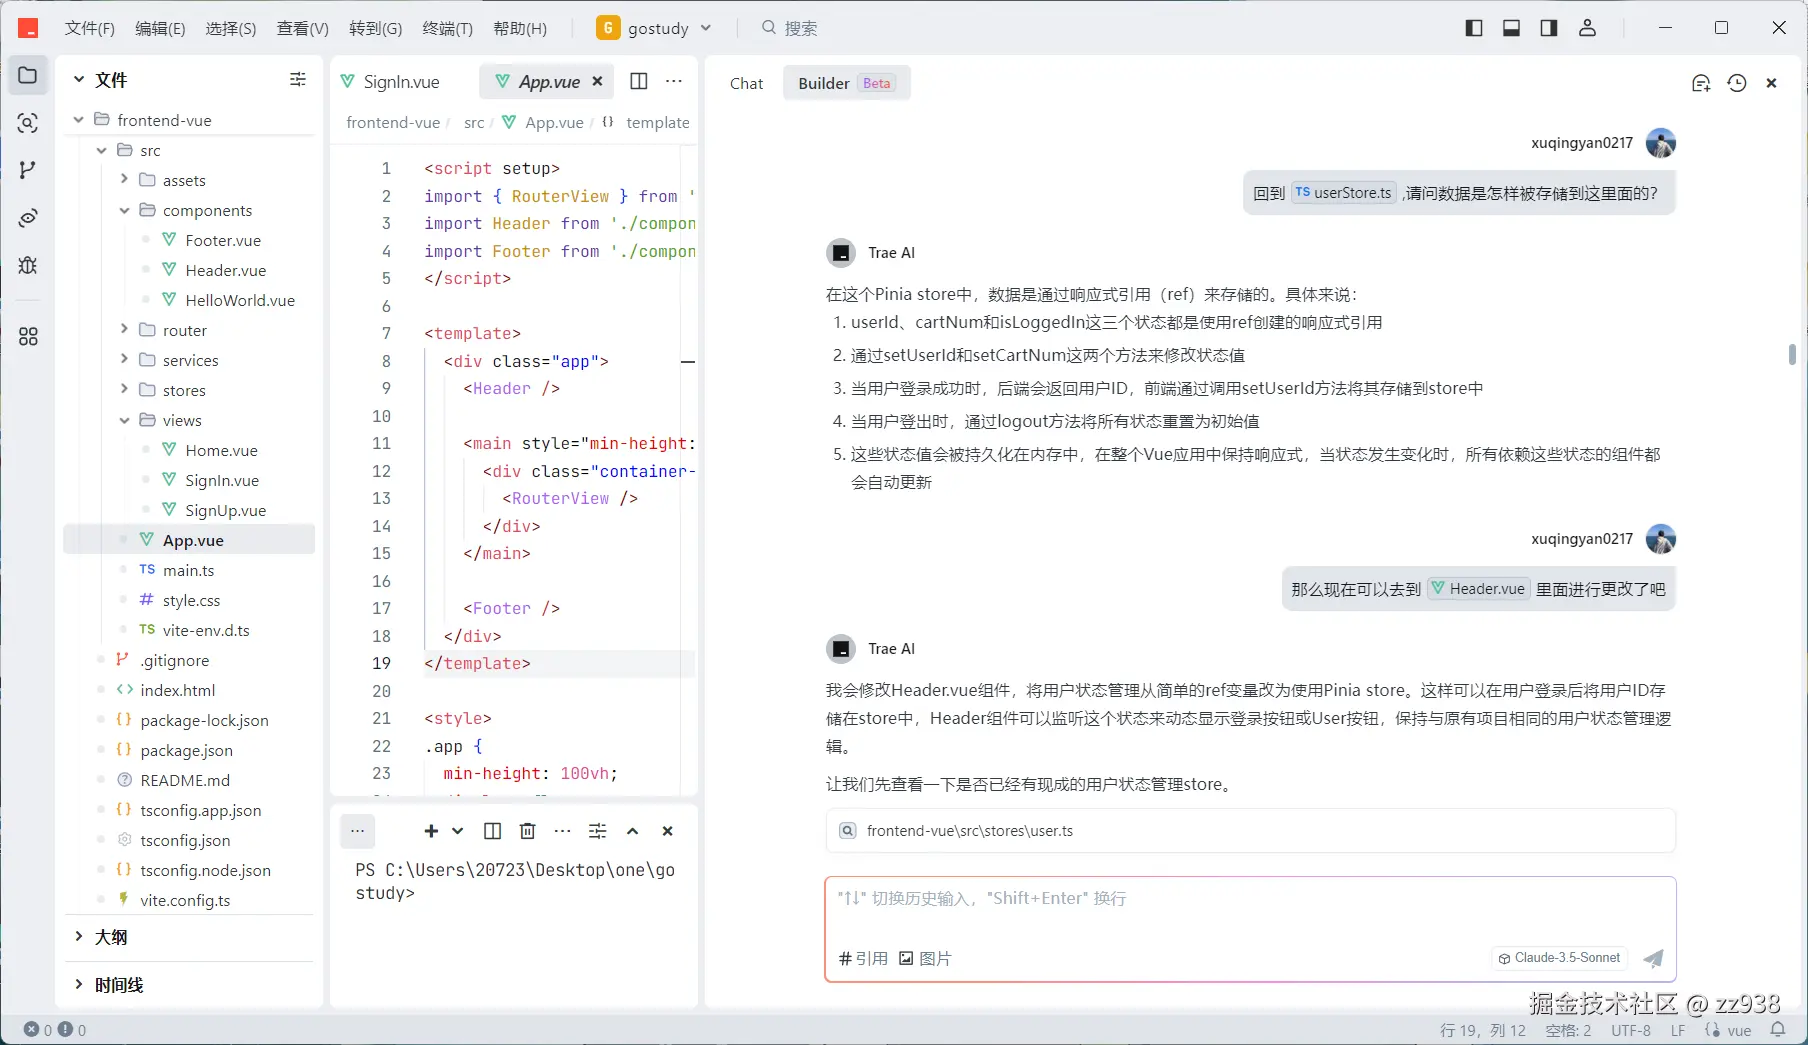Click the chat panel scrollbar thumb
Screen dimensions: 1808x1045
pos(1792,354)
